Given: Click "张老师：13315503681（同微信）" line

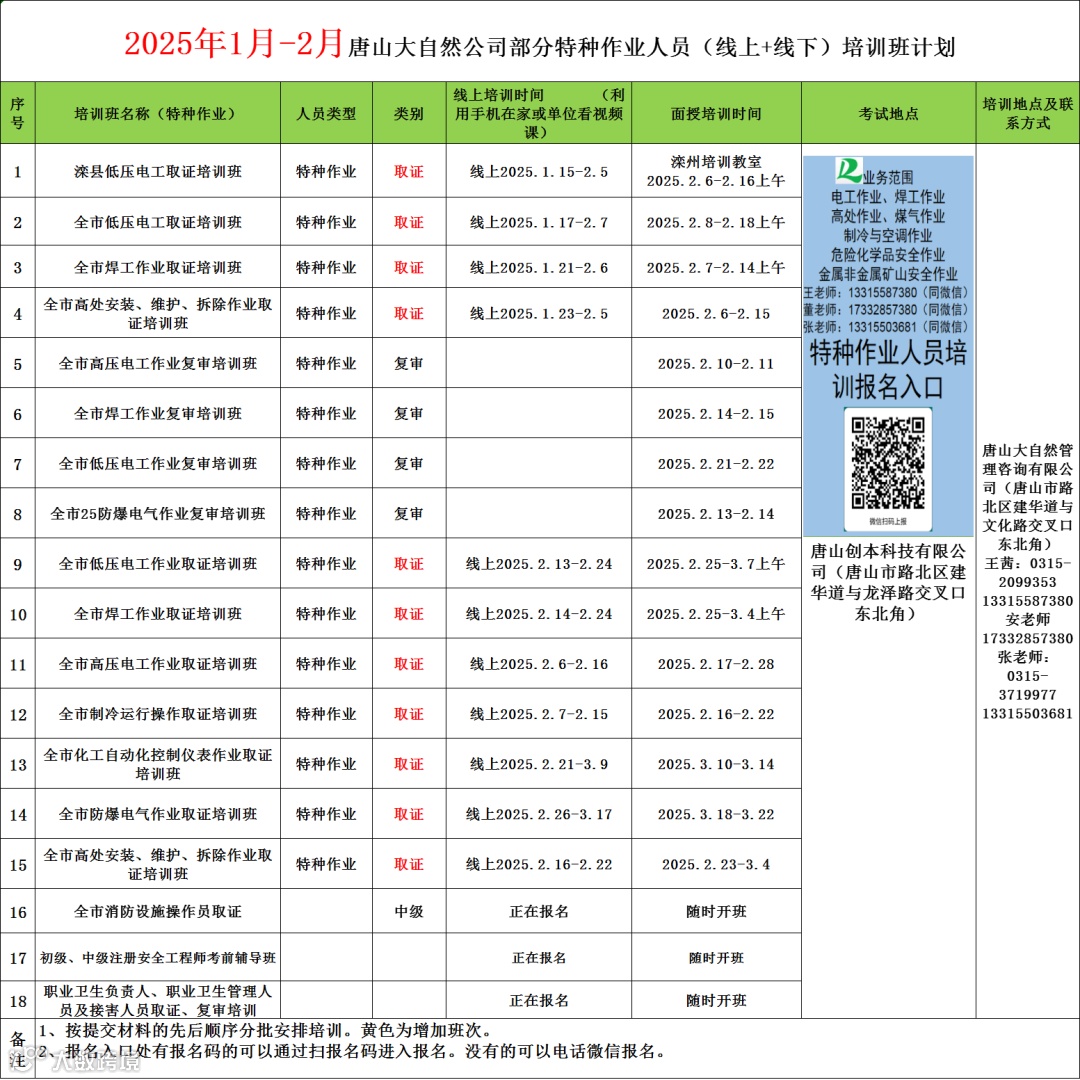Looking at the screenshot, I should (x=886, y=327).
